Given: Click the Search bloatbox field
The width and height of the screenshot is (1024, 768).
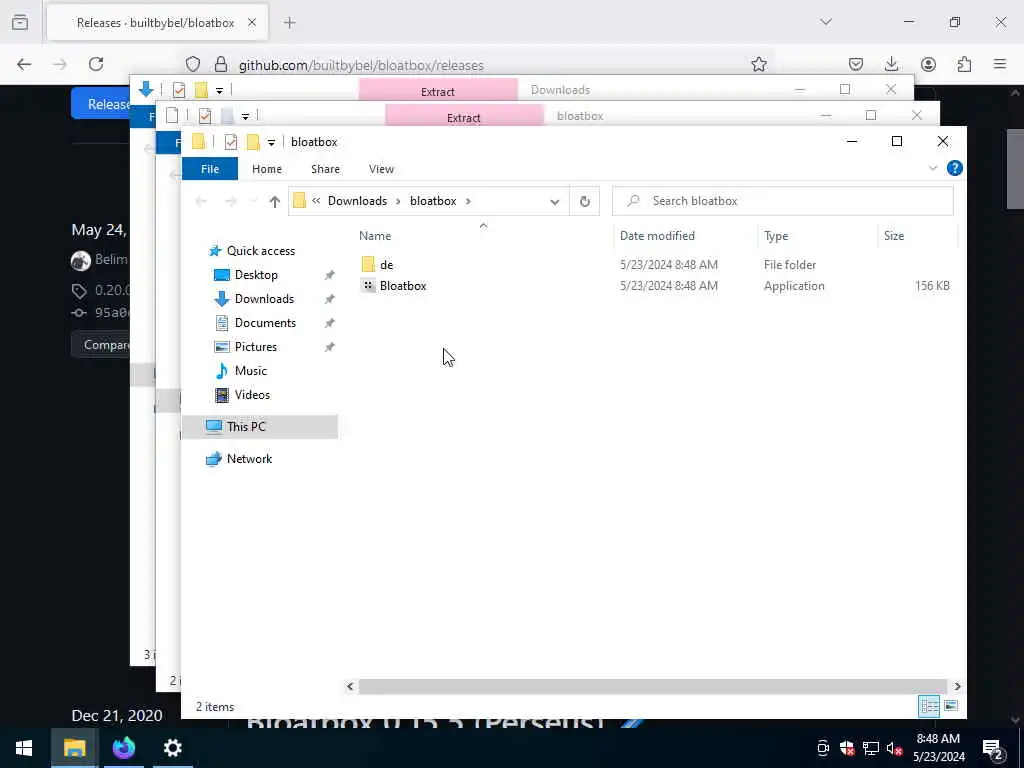Looking at the screenshot, I should pyautogui.click(x=782, y=201).
